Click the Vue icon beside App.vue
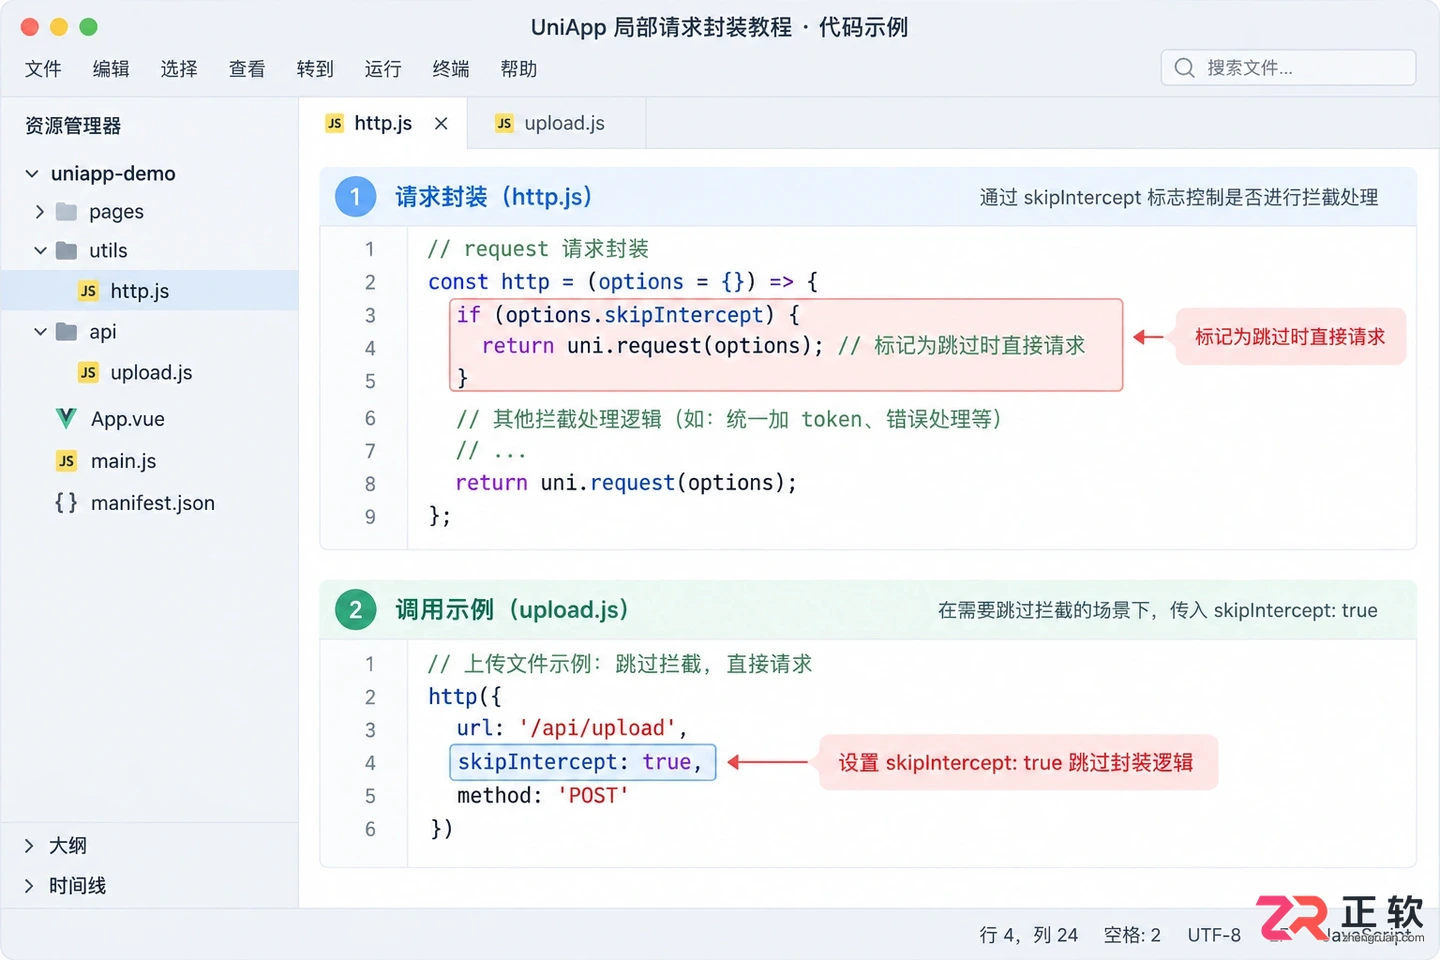This screenshot has width=1440, height=960. click(x=66, y=419)
